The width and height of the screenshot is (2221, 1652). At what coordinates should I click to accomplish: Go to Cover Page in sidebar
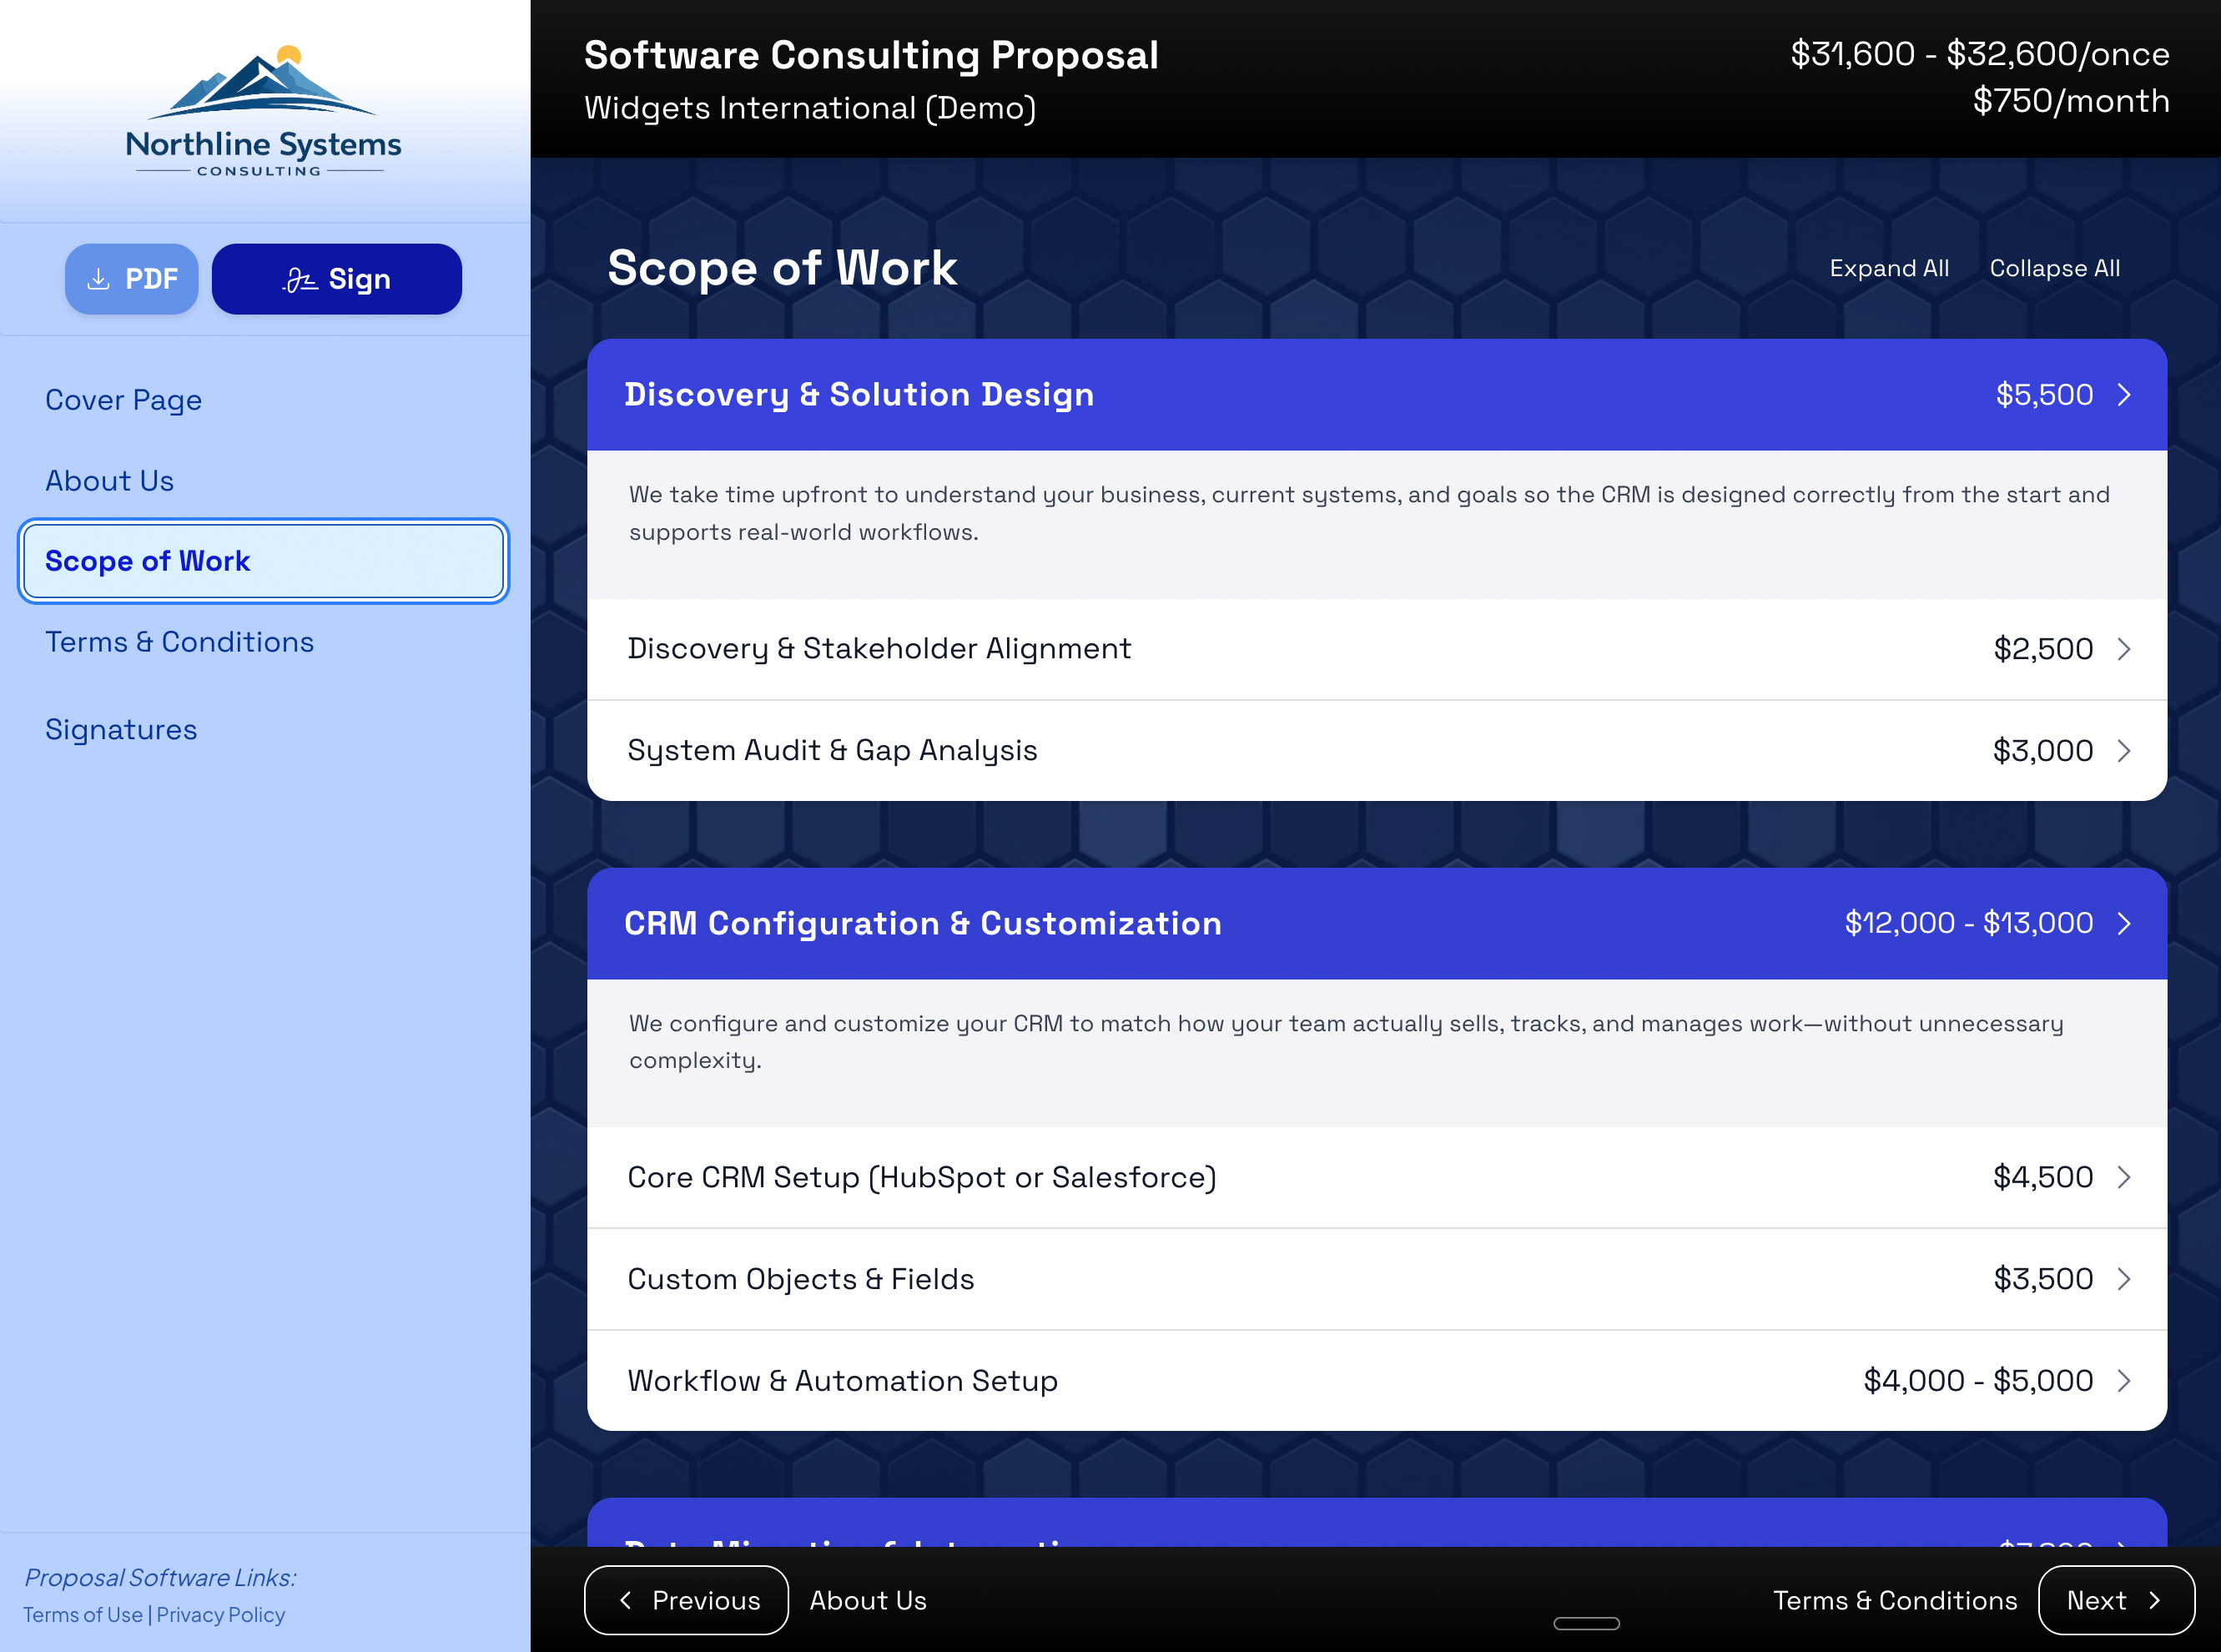click(x=123, y=400)
